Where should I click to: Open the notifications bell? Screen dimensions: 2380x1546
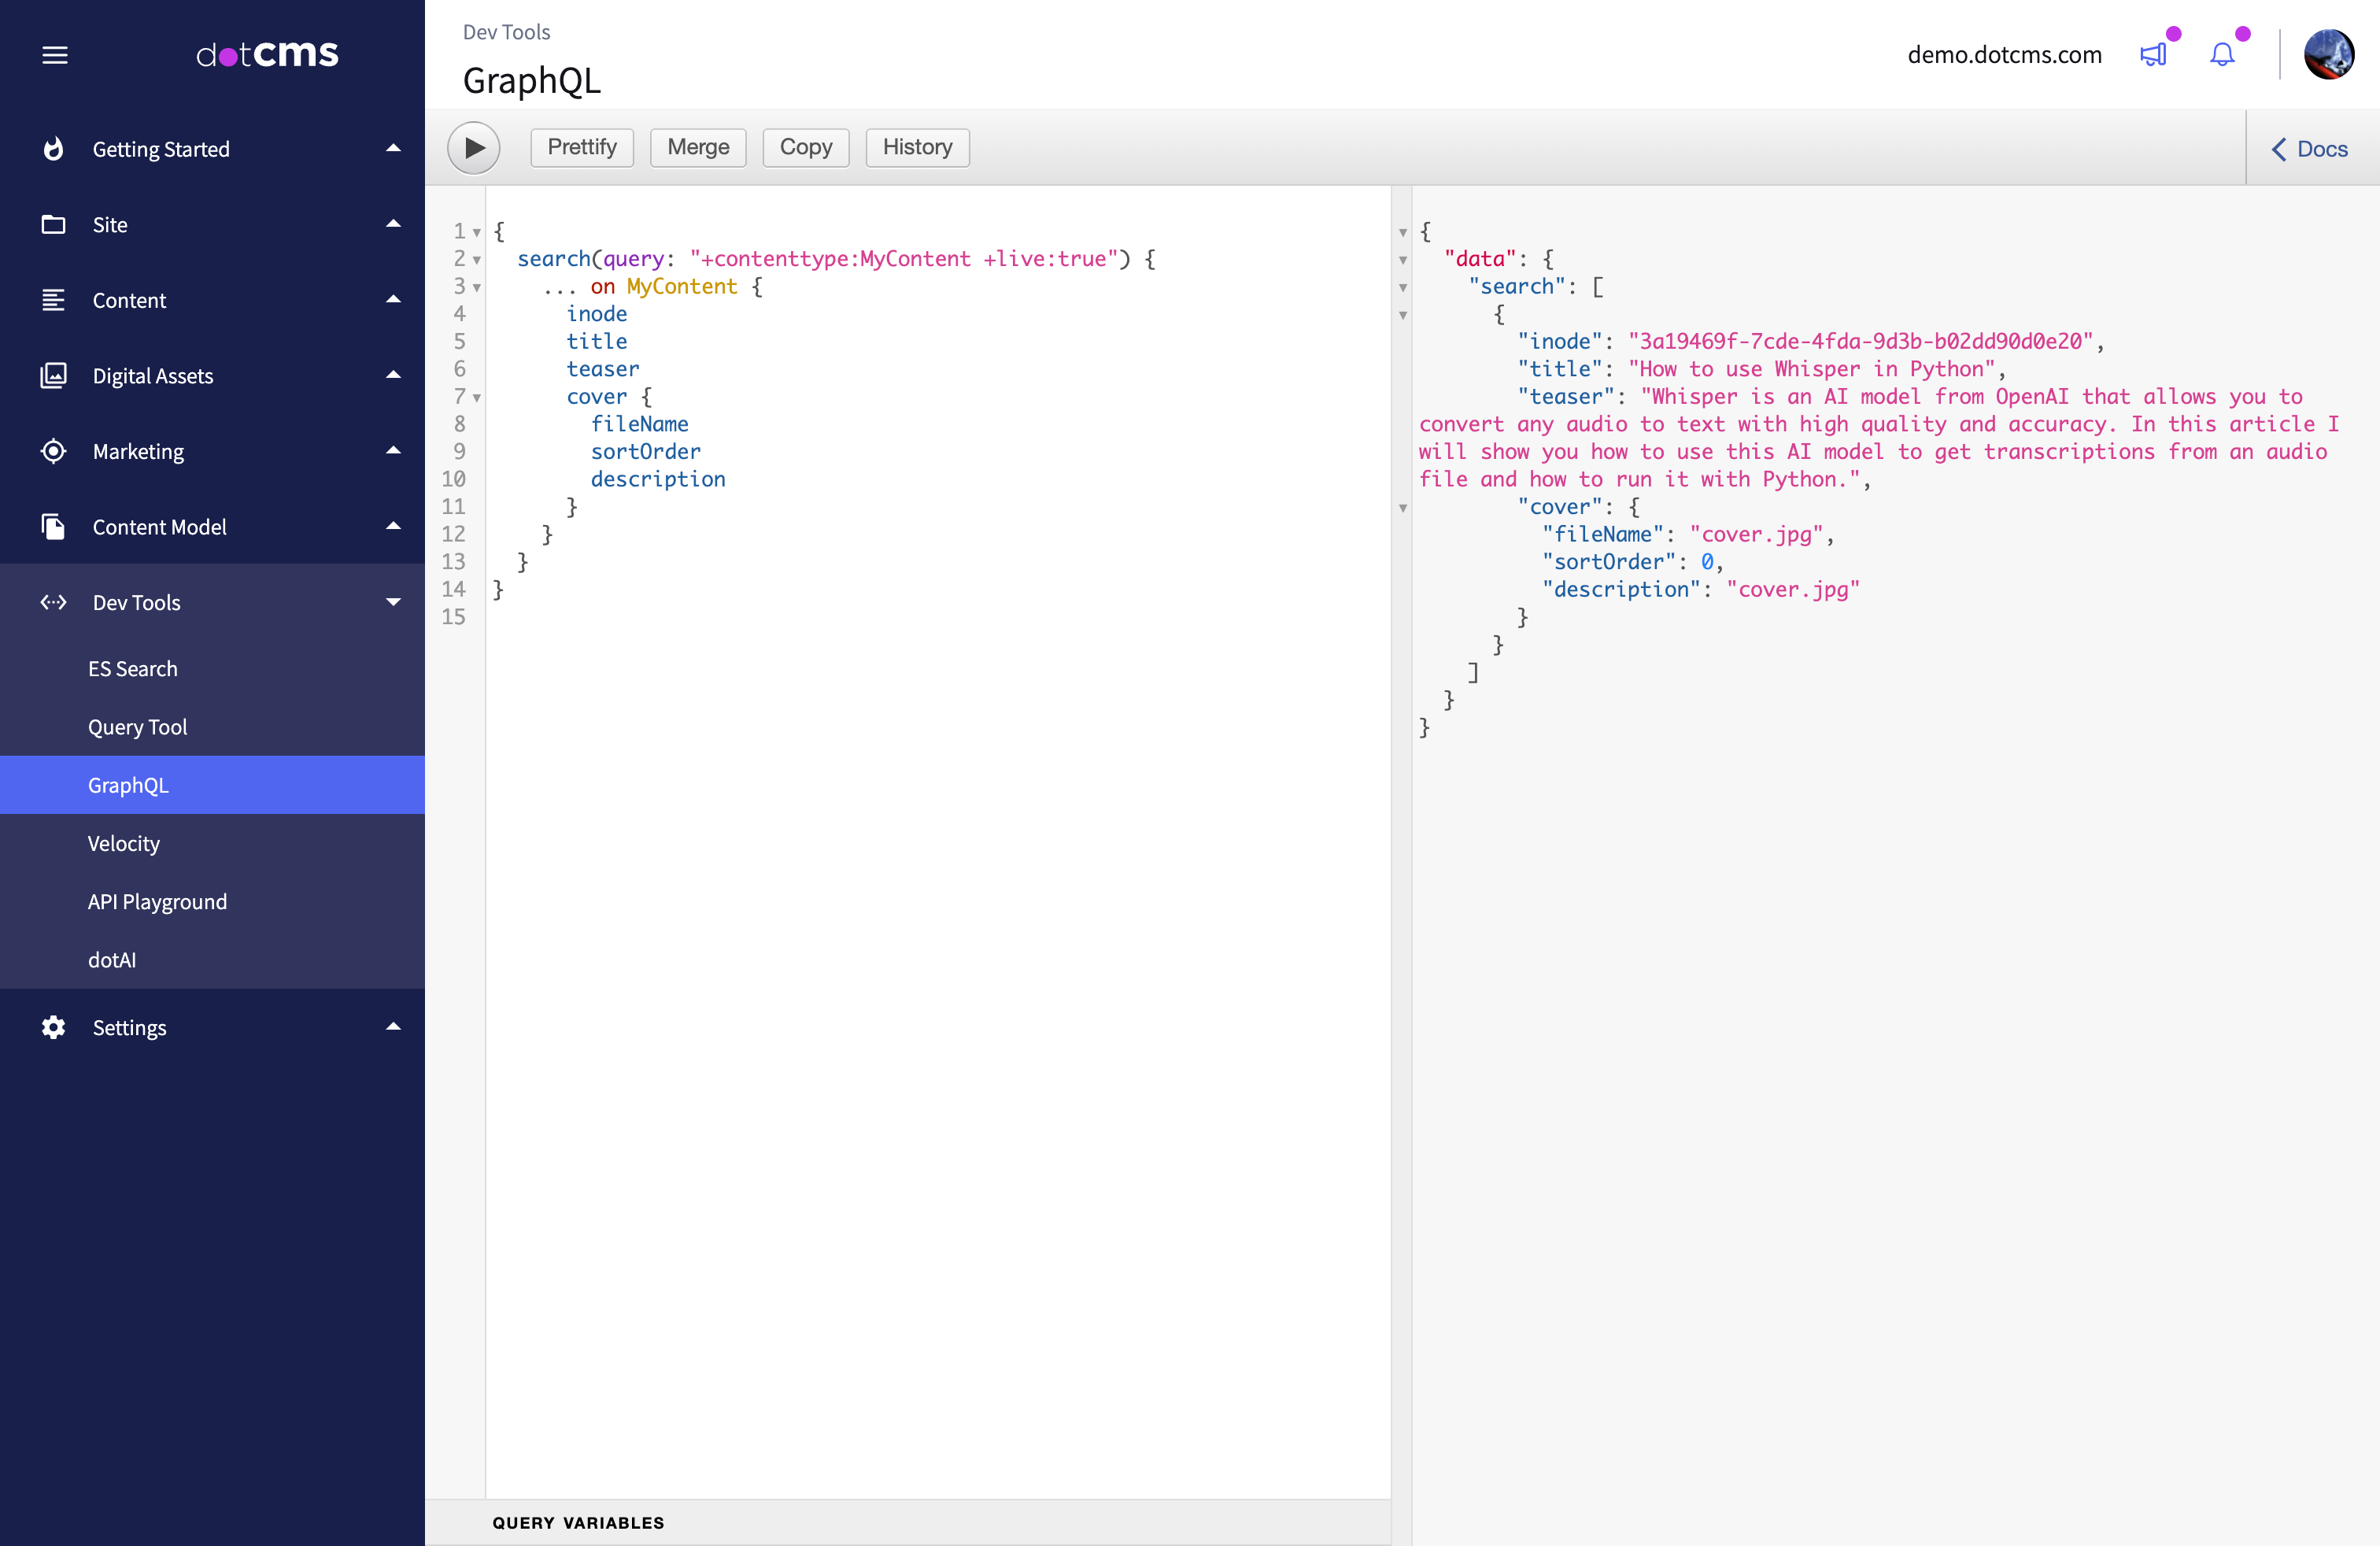coord(2222,55)
